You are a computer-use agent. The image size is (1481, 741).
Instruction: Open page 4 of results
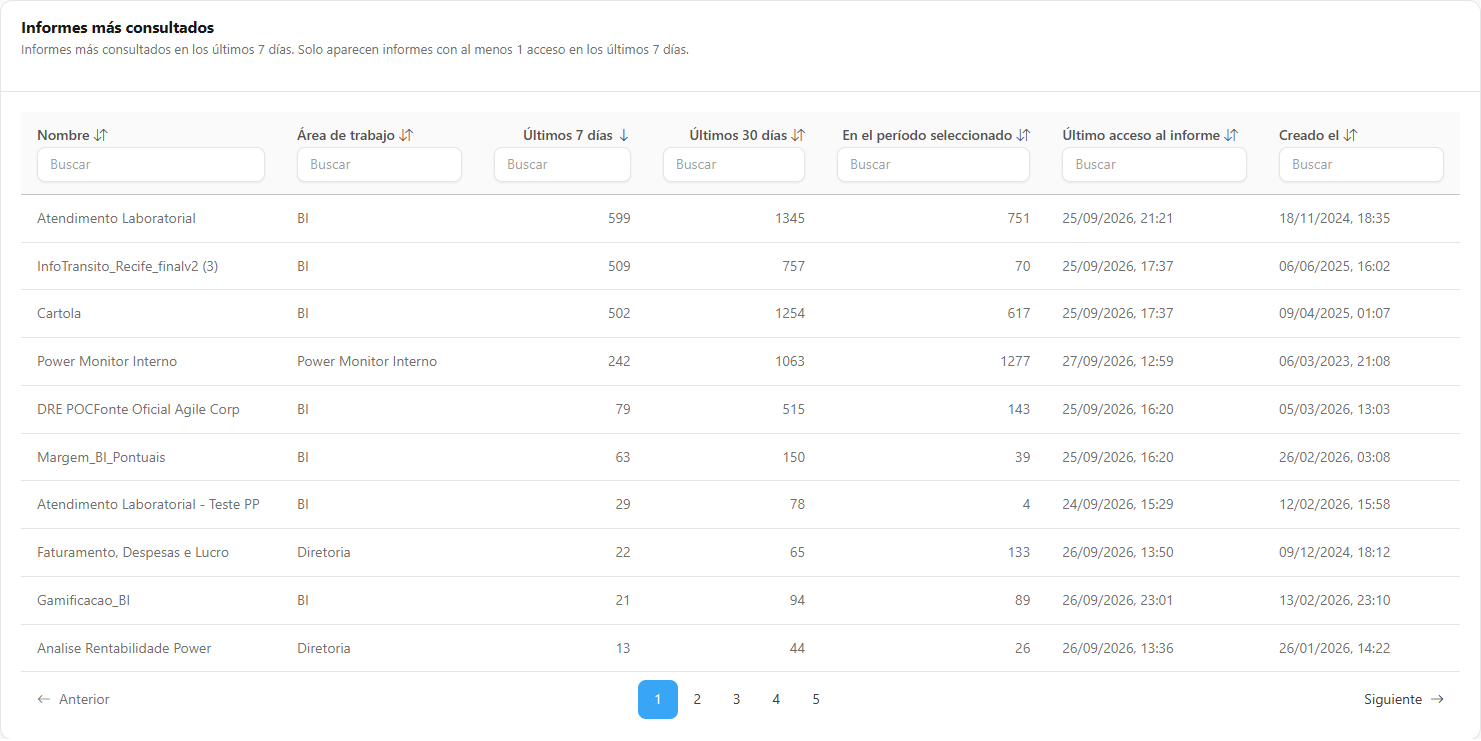(x=776, y=700)
